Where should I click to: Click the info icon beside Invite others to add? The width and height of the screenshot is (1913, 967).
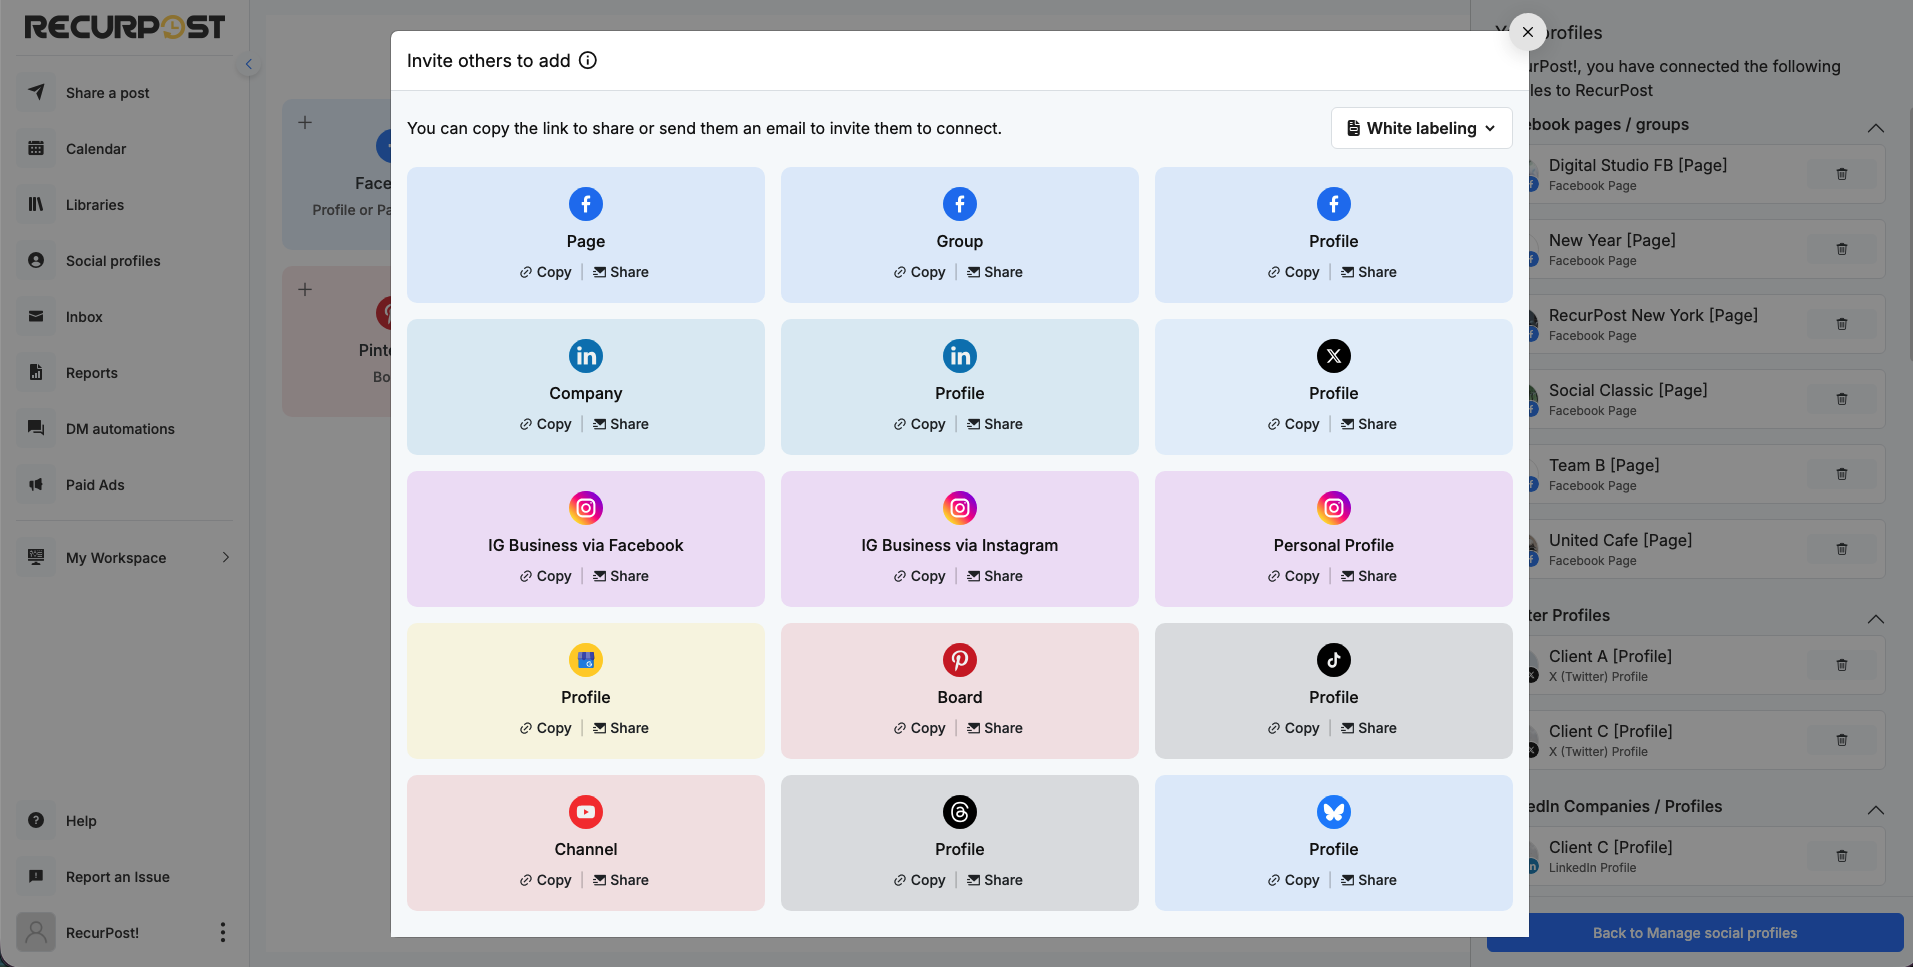pyautogui.click(x=588, y=60)
